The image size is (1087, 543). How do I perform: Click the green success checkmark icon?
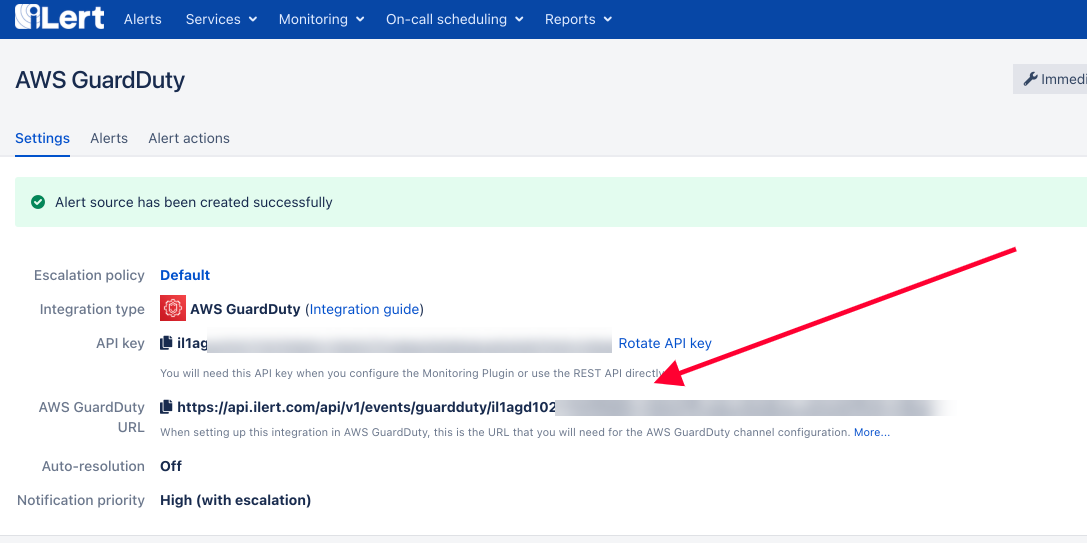(37, 202)
